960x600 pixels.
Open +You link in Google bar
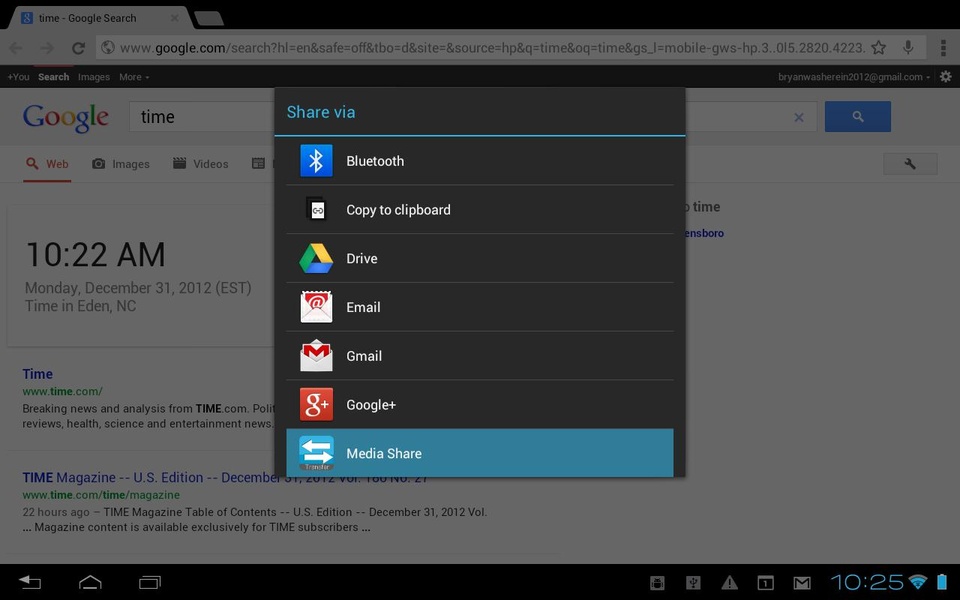tap(18, 77)
